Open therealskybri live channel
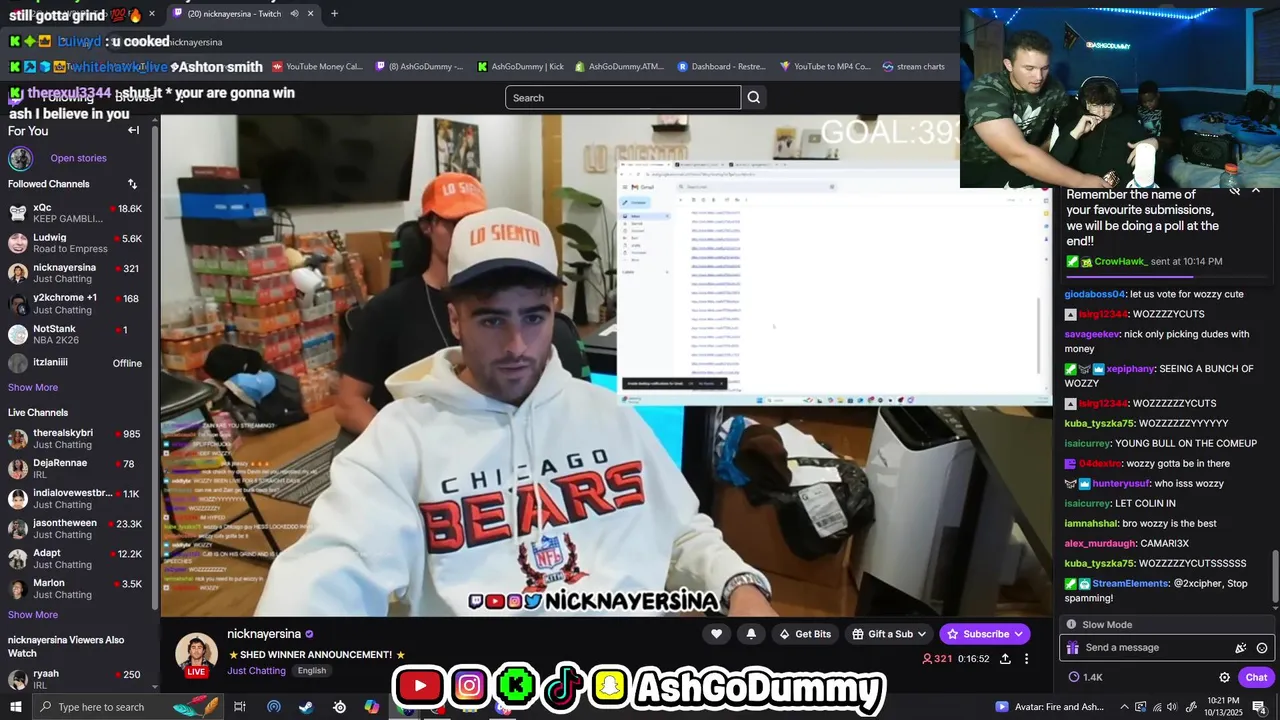1280x720 pixels. tap(75, 439)
